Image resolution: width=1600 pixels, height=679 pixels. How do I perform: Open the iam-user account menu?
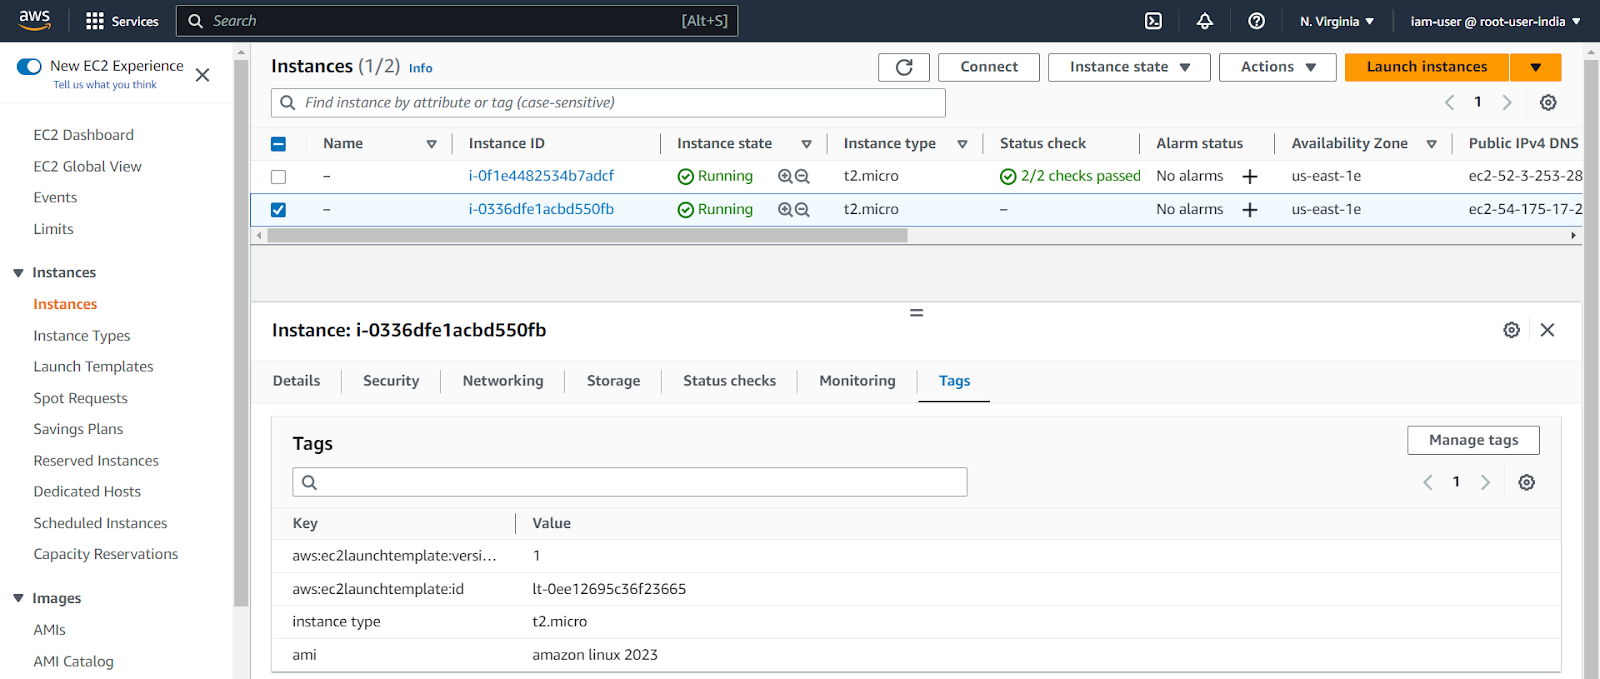1495,21
